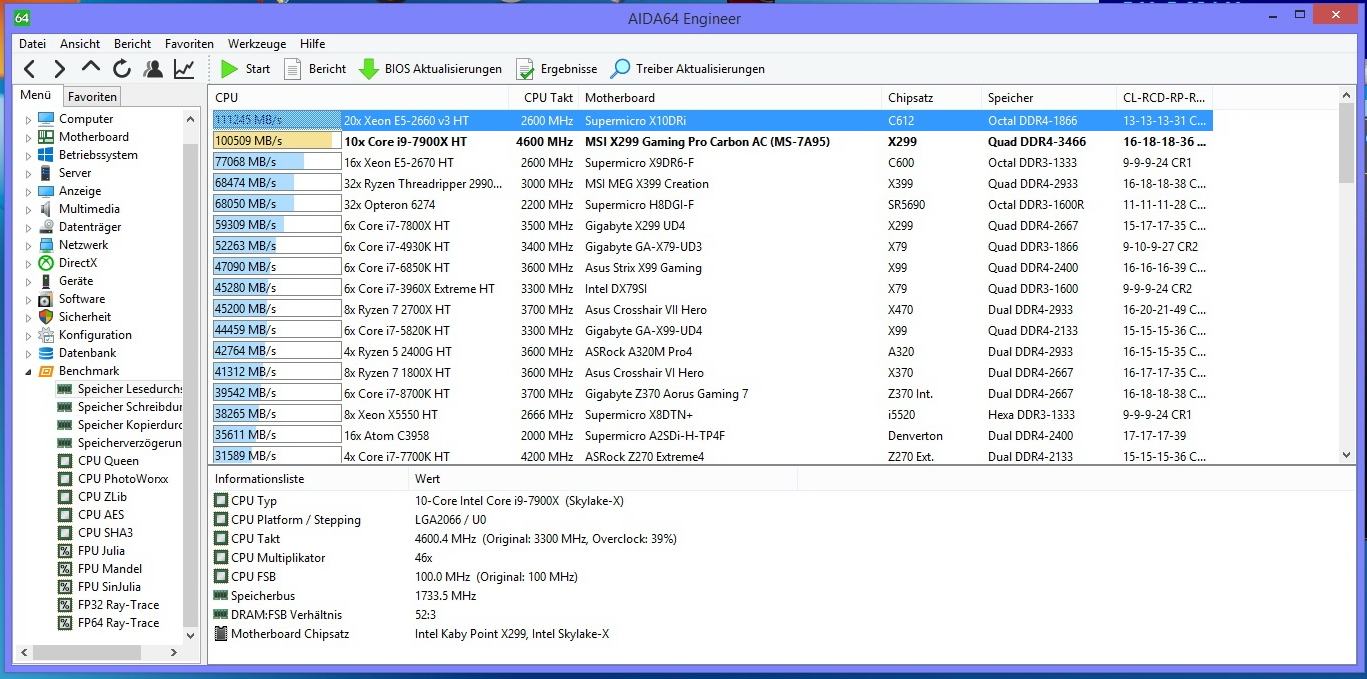Expand the Motherboard tree node

tap(28, 137)
